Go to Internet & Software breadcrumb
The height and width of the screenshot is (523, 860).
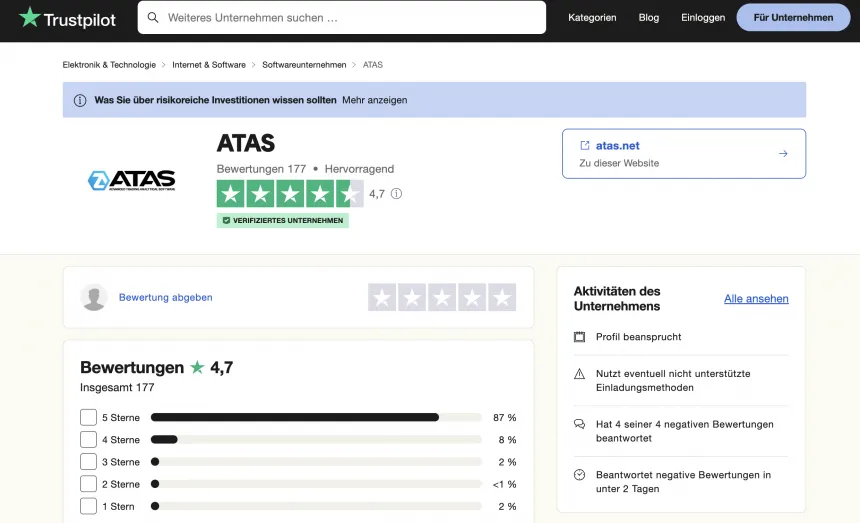point(209,65)
